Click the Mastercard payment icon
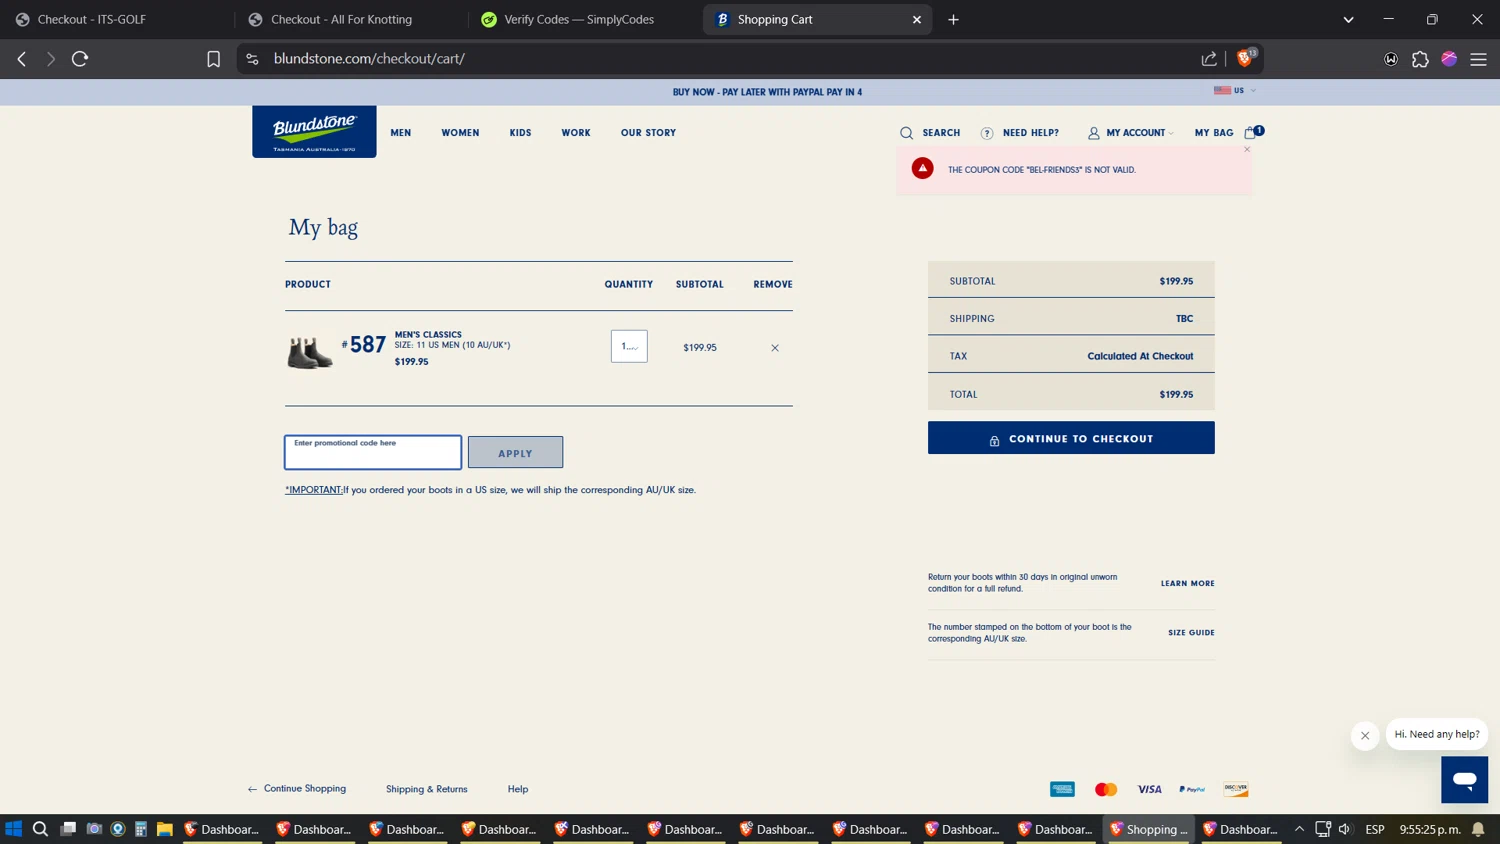The height and width of the screenshot is (844, 1500). [1106, 789]
